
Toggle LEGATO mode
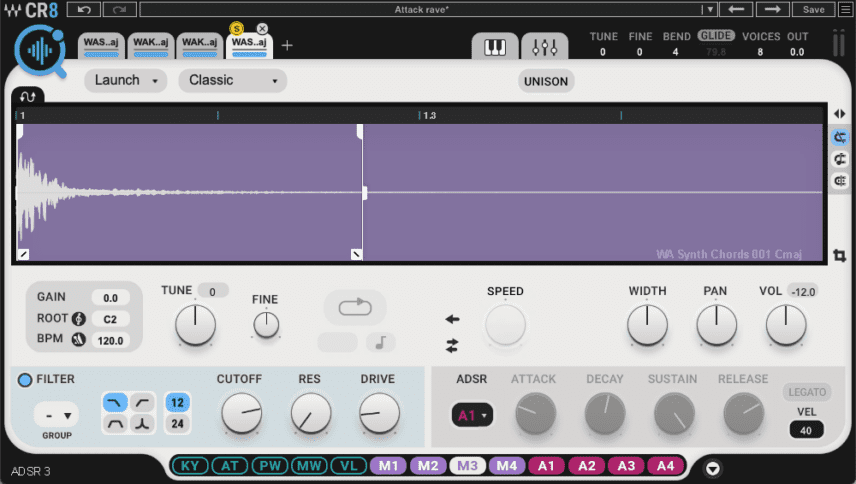[x=807, y=392]
